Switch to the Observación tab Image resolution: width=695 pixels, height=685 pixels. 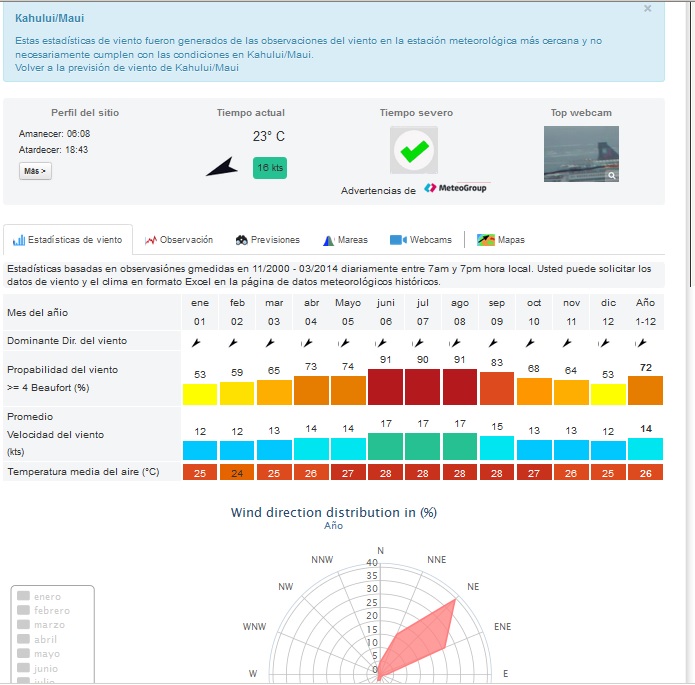pyautogui.click(x=179, y=240)
